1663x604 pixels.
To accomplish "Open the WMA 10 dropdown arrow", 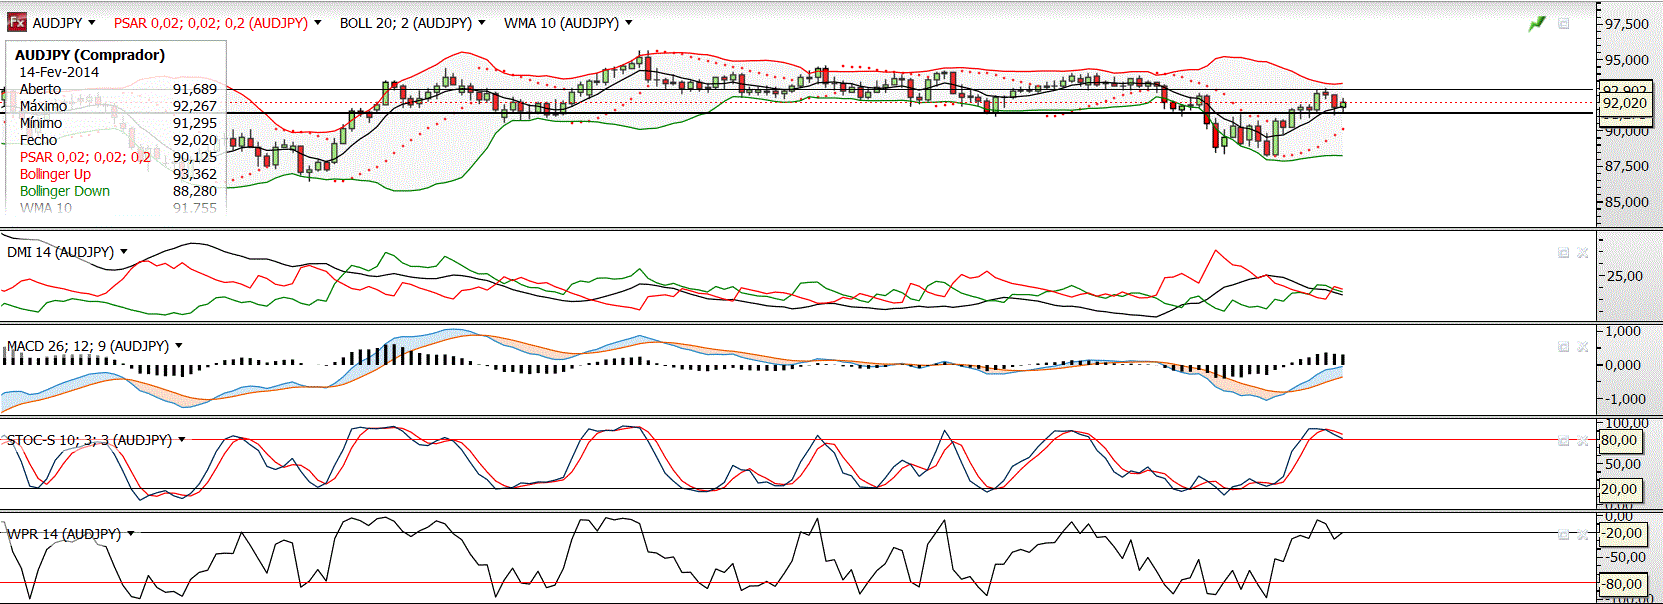I will click(x=629, y=23).
